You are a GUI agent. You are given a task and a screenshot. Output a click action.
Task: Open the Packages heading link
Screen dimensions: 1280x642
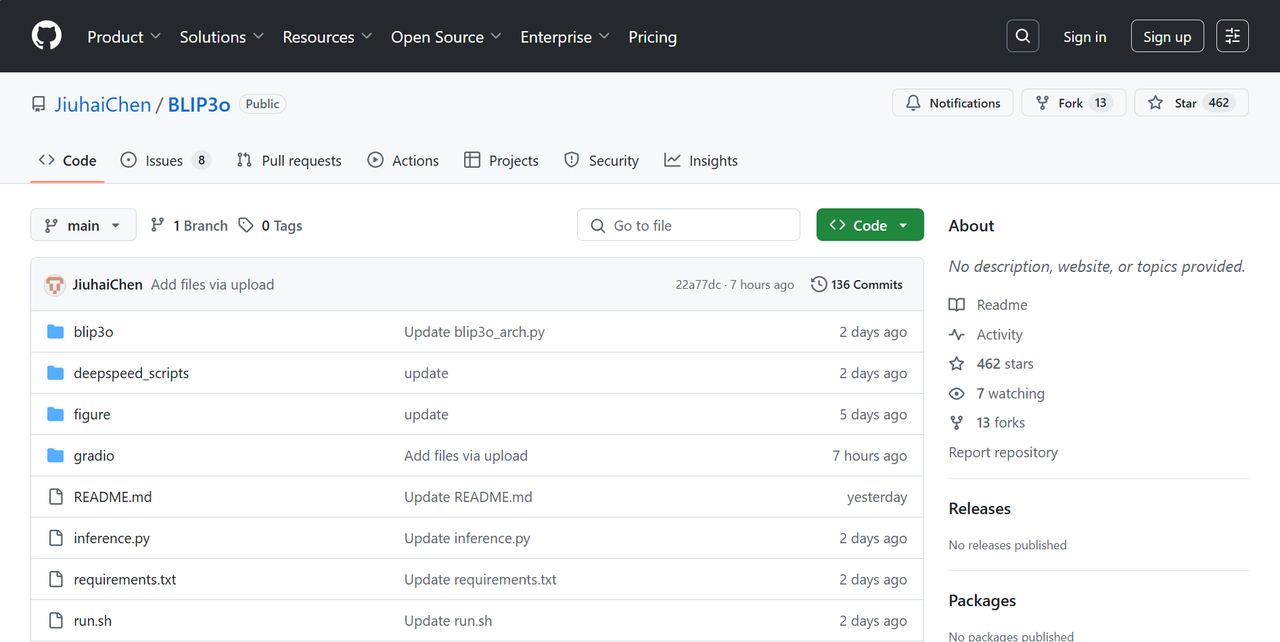point(982,601)
